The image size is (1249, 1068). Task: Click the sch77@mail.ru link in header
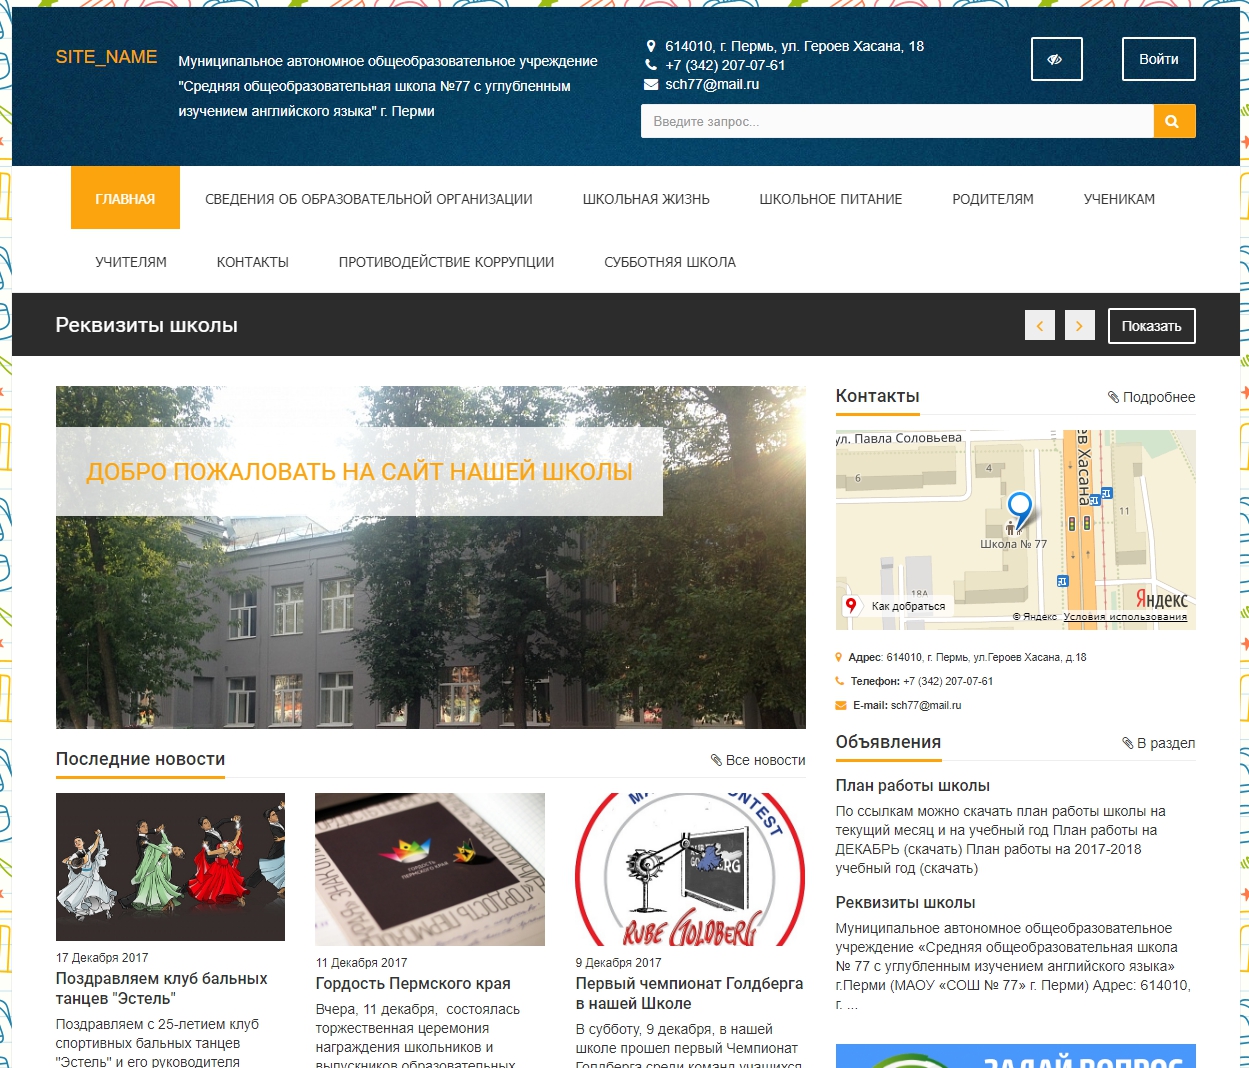click(712, 84)
